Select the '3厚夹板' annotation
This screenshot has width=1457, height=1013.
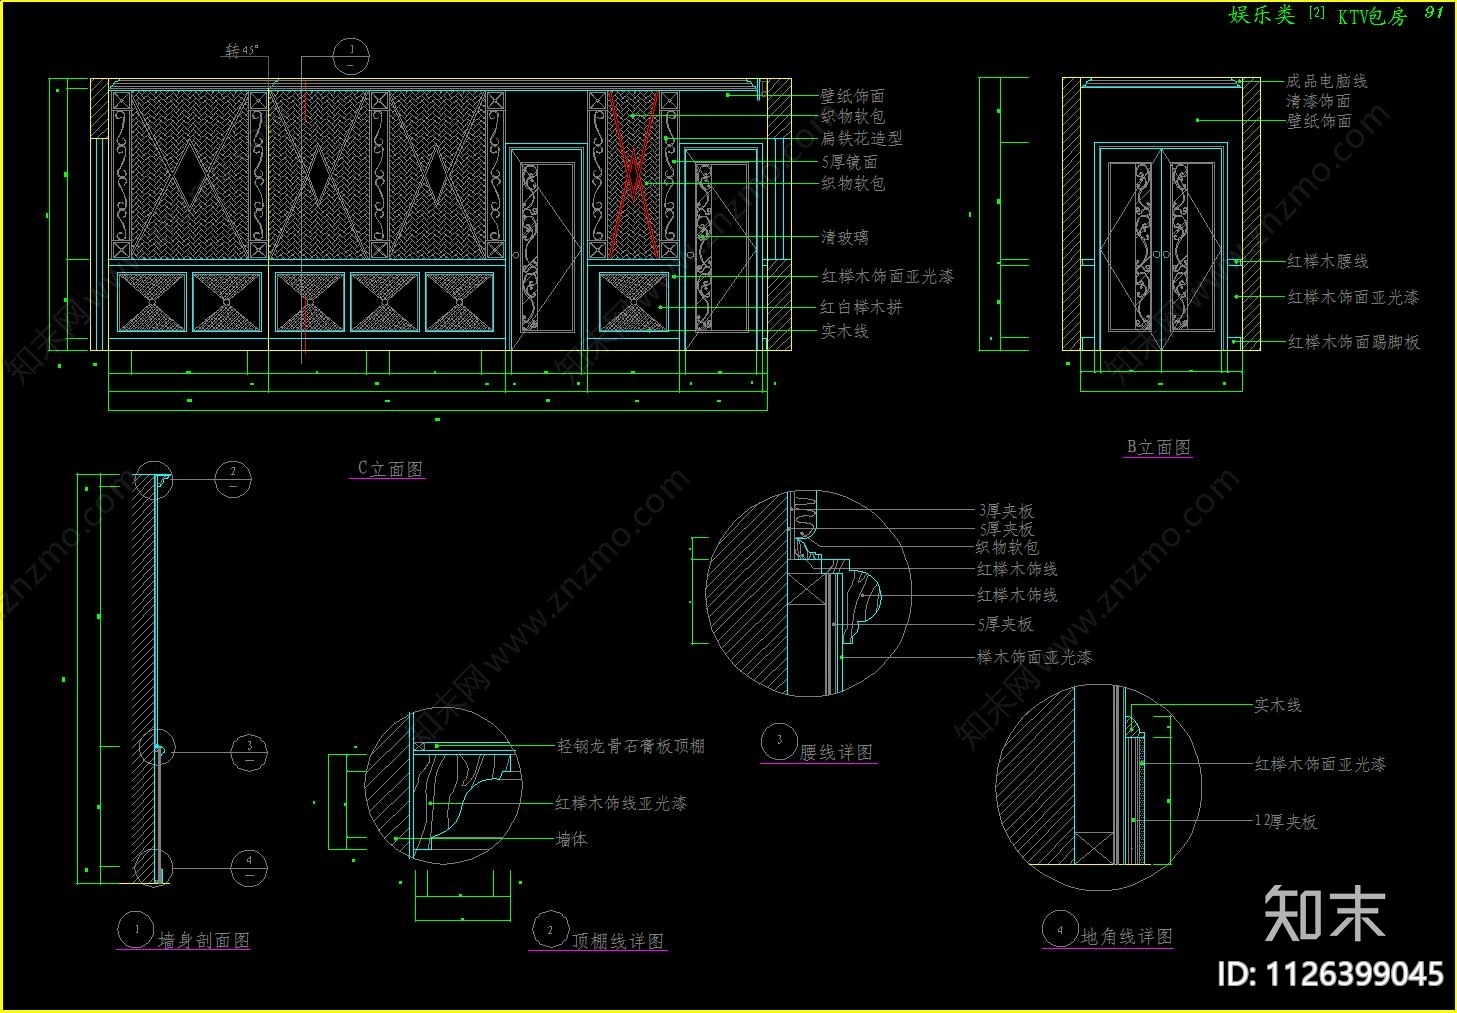[x=1006, y=511]
